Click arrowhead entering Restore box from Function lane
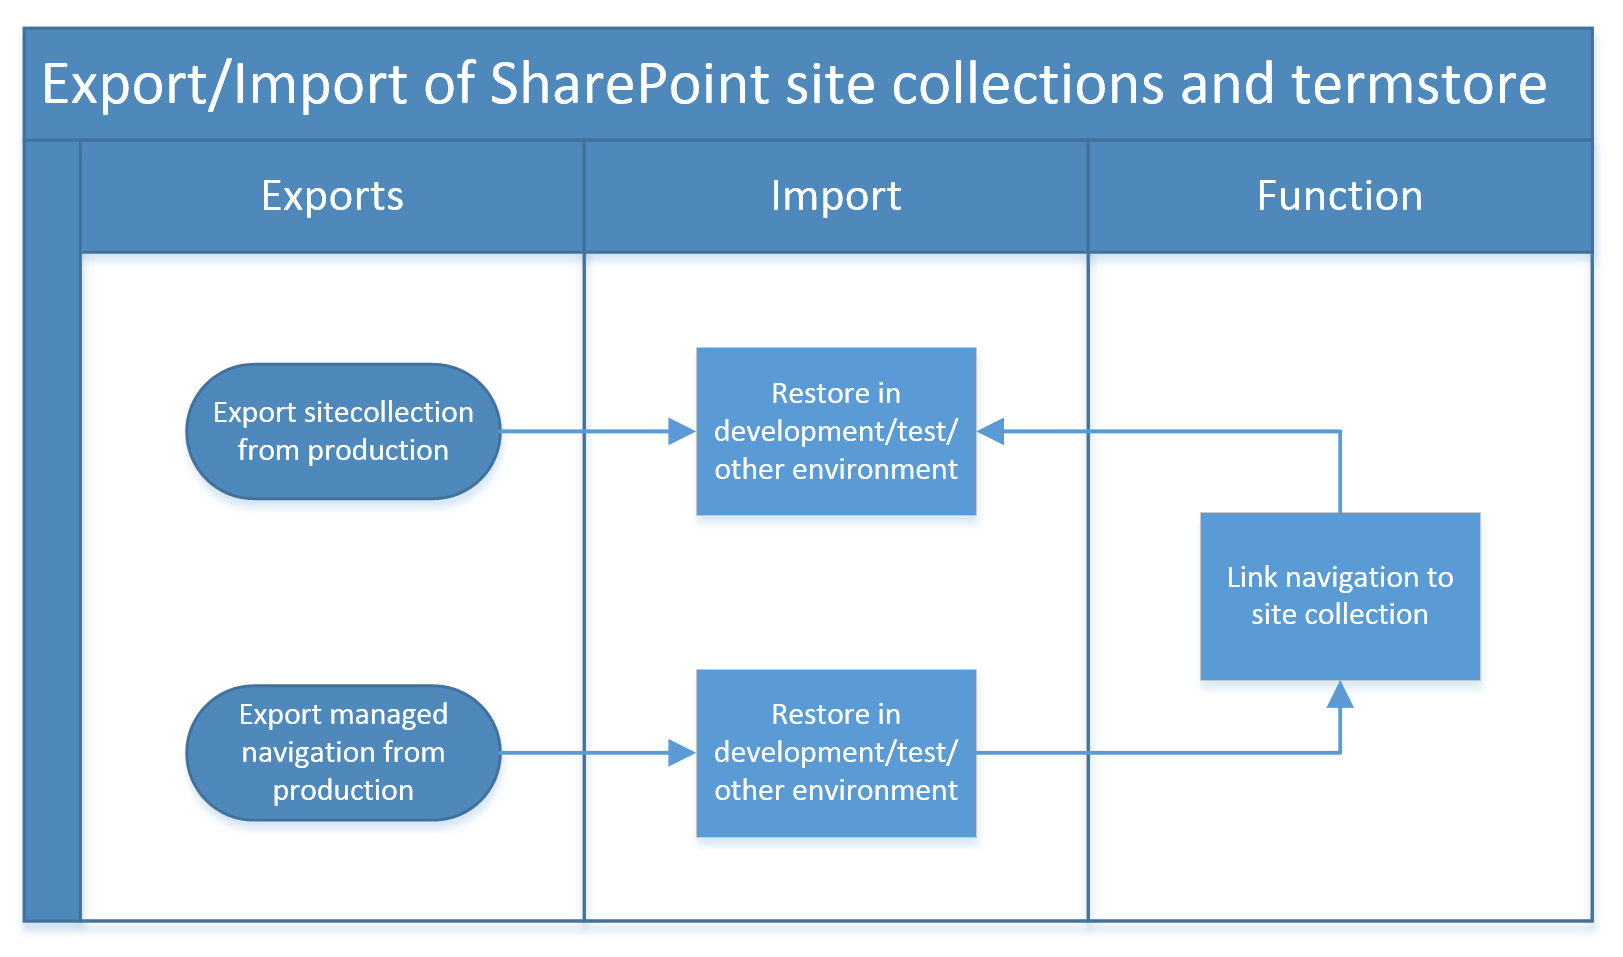Image resolution: width=1623 pixels, height=957 pixels. (x=990, y=431)
